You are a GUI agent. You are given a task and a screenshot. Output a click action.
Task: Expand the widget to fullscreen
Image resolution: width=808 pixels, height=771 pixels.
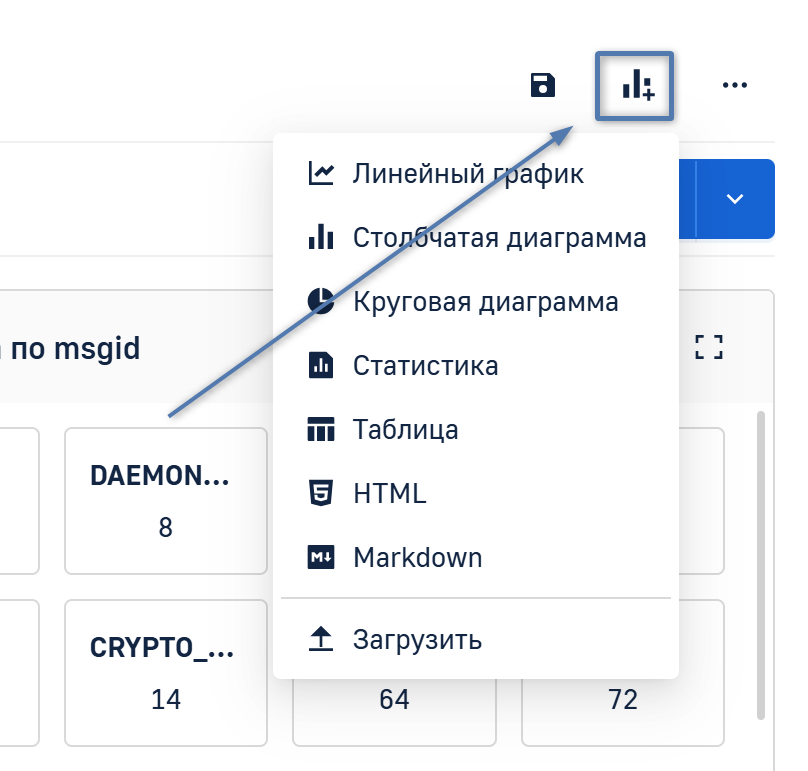708,347
